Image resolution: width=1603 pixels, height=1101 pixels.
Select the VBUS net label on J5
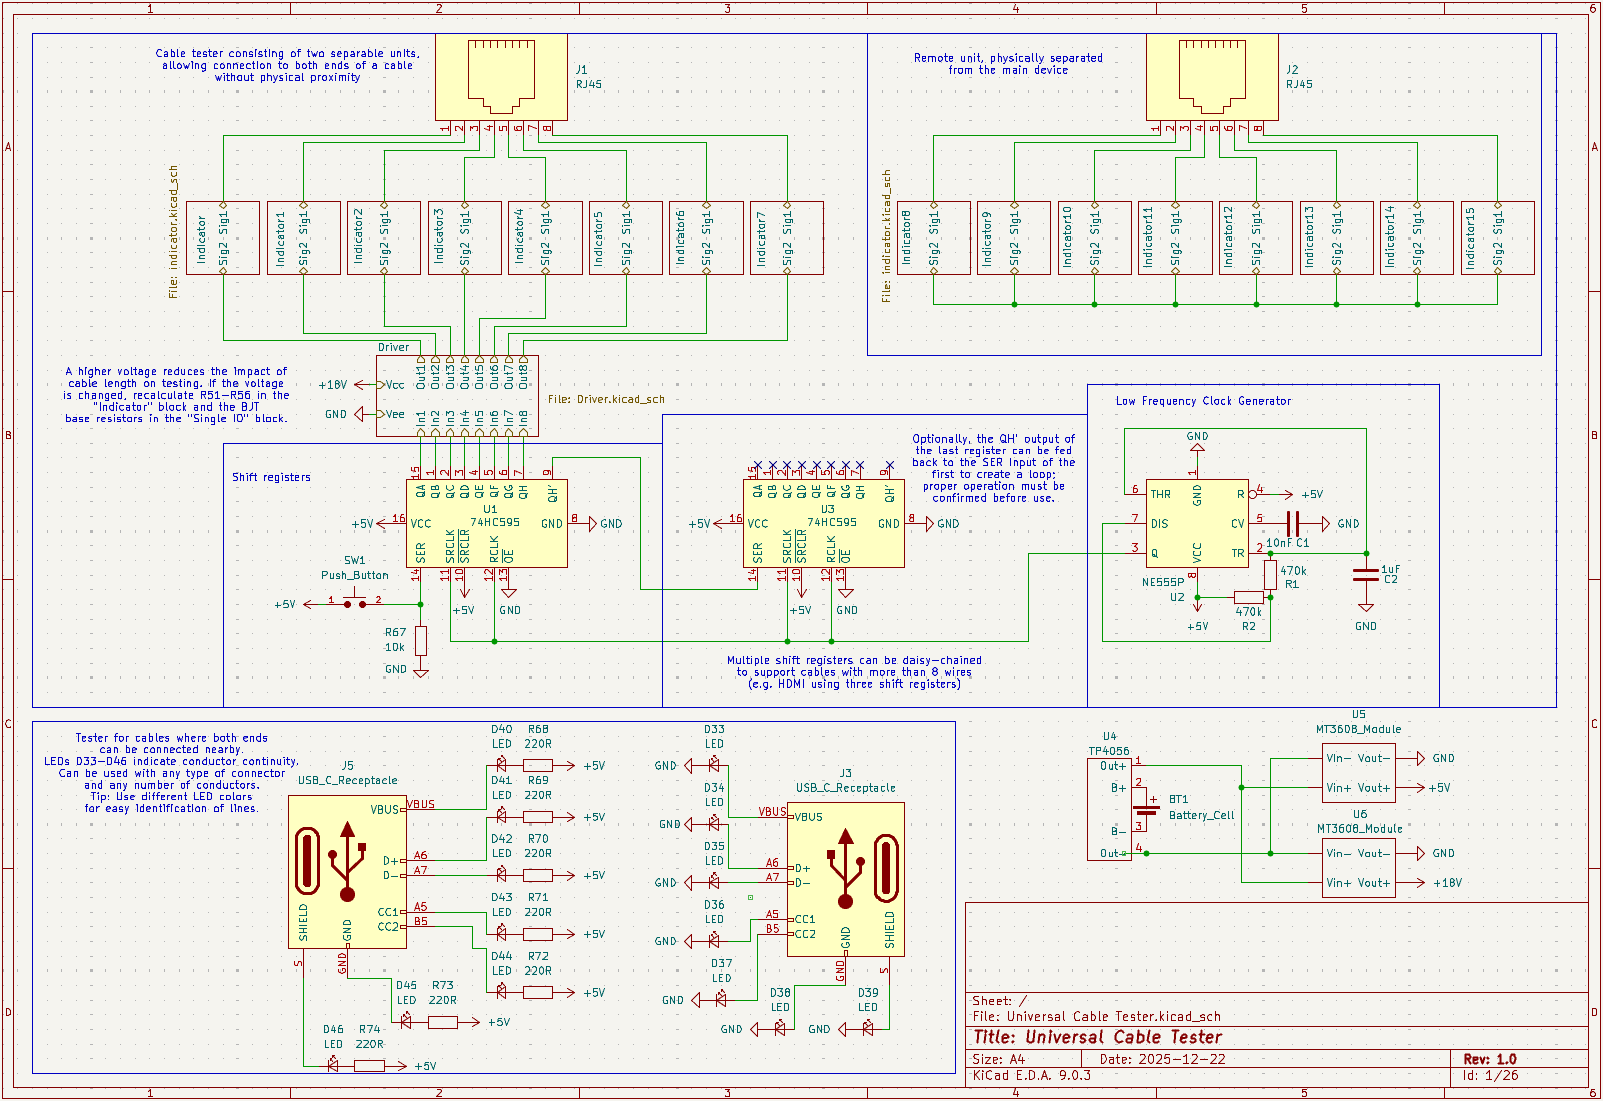pyautogui.click(x=420, y=804)
